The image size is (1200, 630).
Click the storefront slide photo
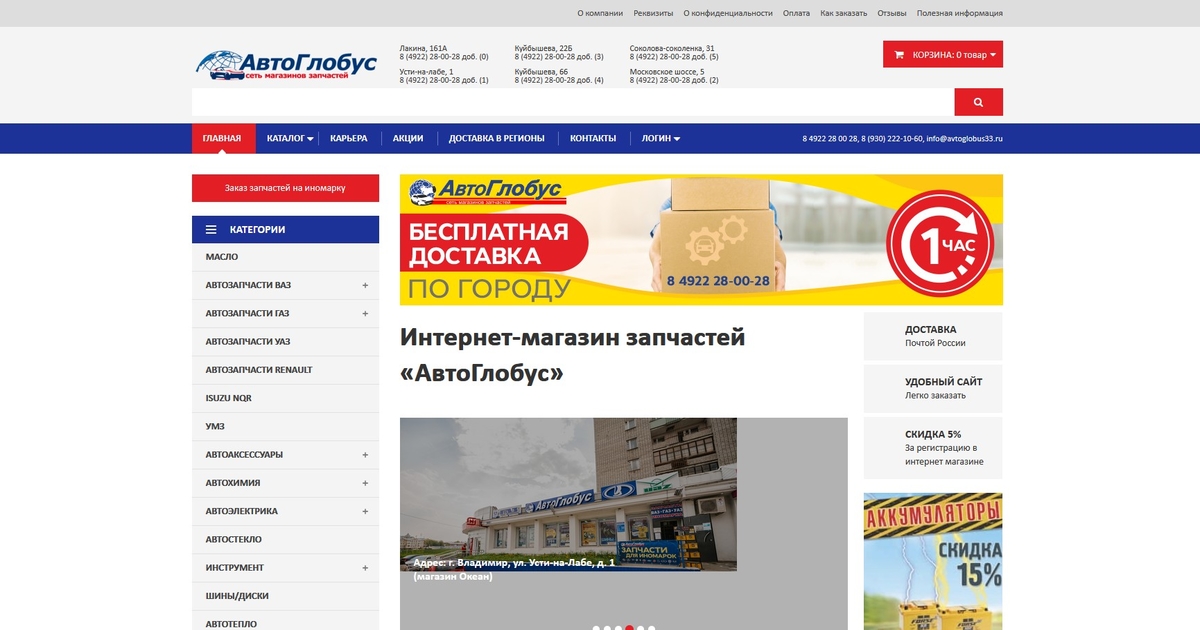pyautogui.click(x=568, y=494)
